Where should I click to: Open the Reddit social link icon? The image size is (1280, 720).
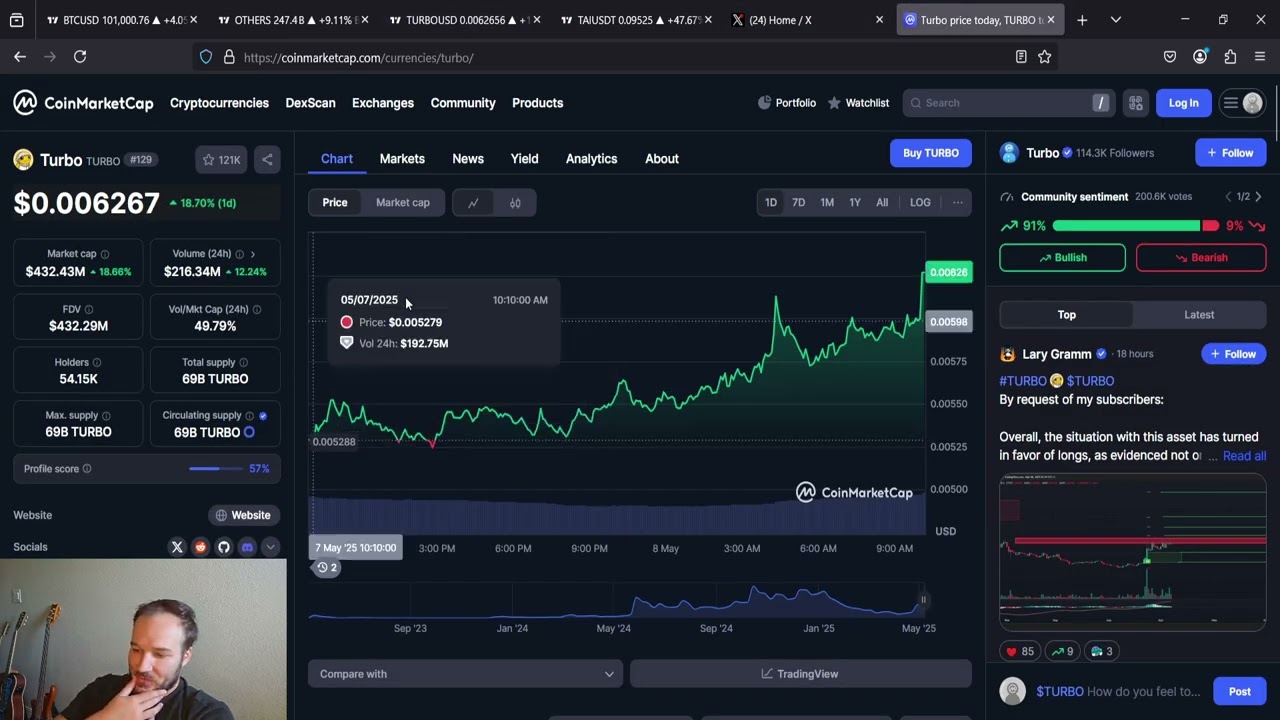pyautogui.click(x=200, y=547)
